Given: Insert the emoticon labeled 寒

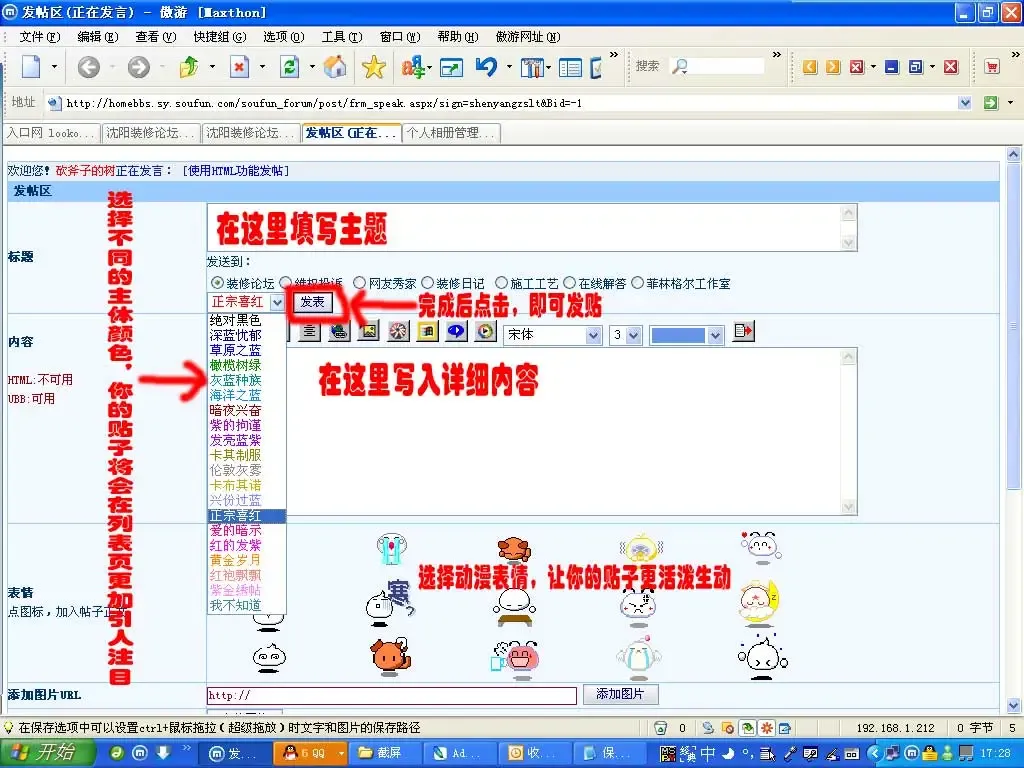Looking at the screenshot, I should (x=391, y=601).
